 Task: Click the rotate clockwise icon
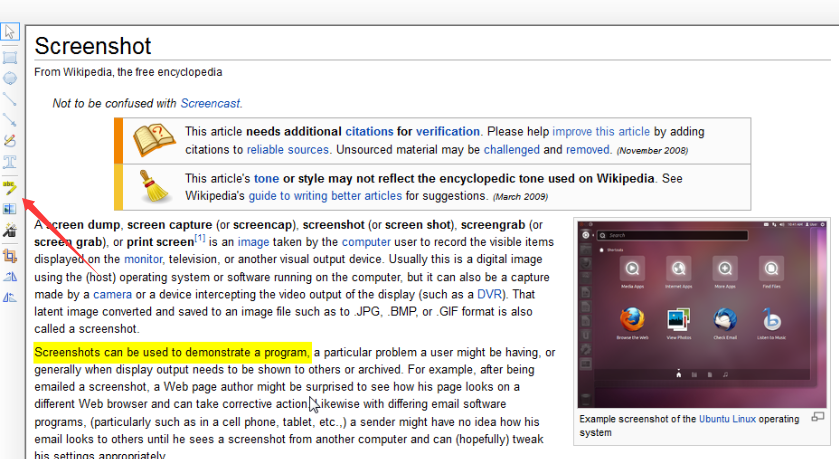pos(10,276)
